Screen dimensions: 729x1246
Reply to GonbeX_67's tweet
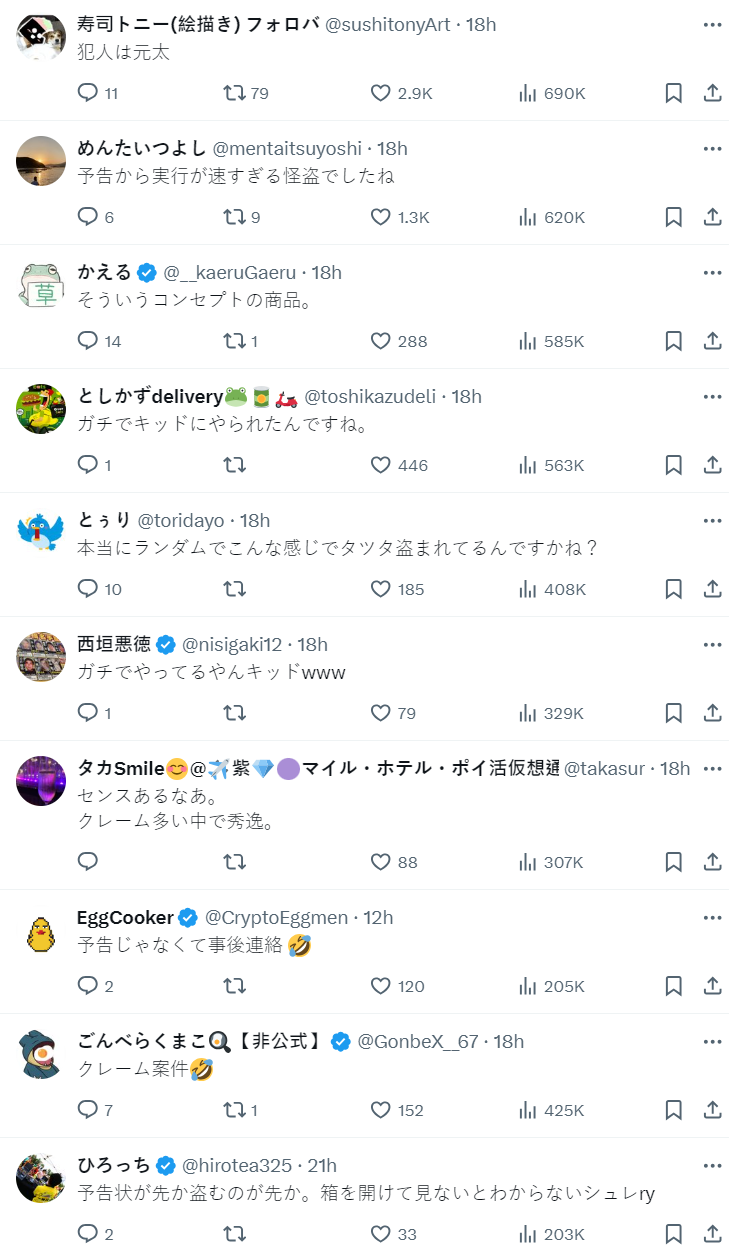88,1110
